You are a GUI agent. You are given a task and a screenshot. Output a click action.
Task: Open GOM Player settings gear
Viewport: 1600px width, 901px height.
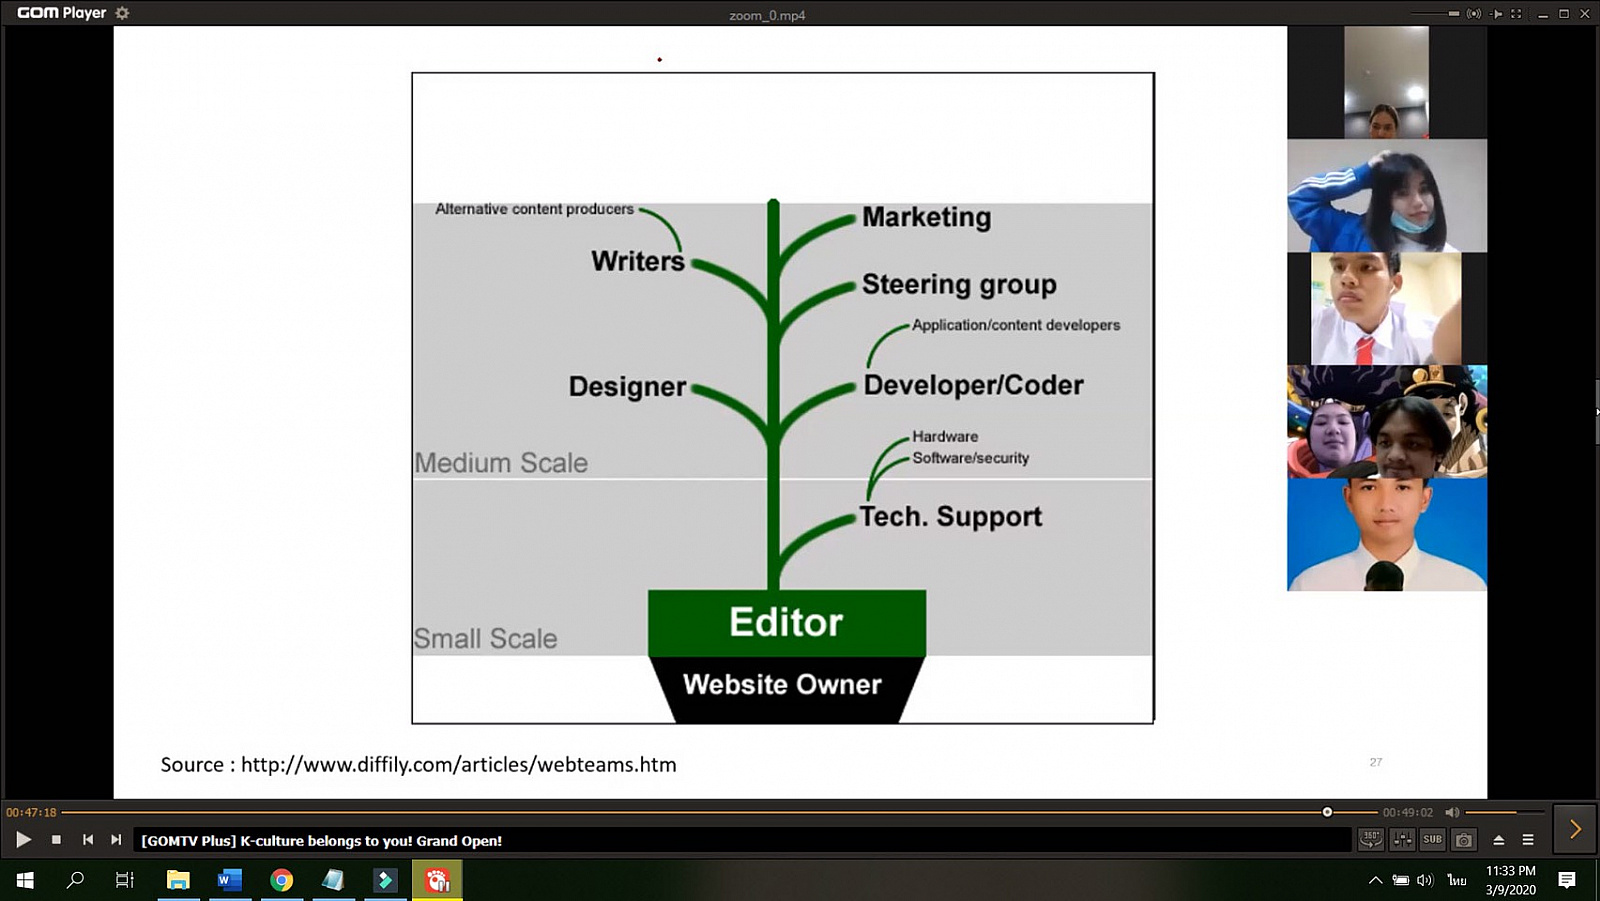tap(122, 13)
